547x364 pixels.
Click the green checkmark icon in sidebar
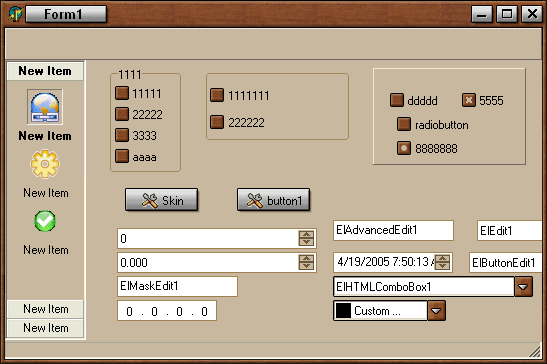pos(45,221)
